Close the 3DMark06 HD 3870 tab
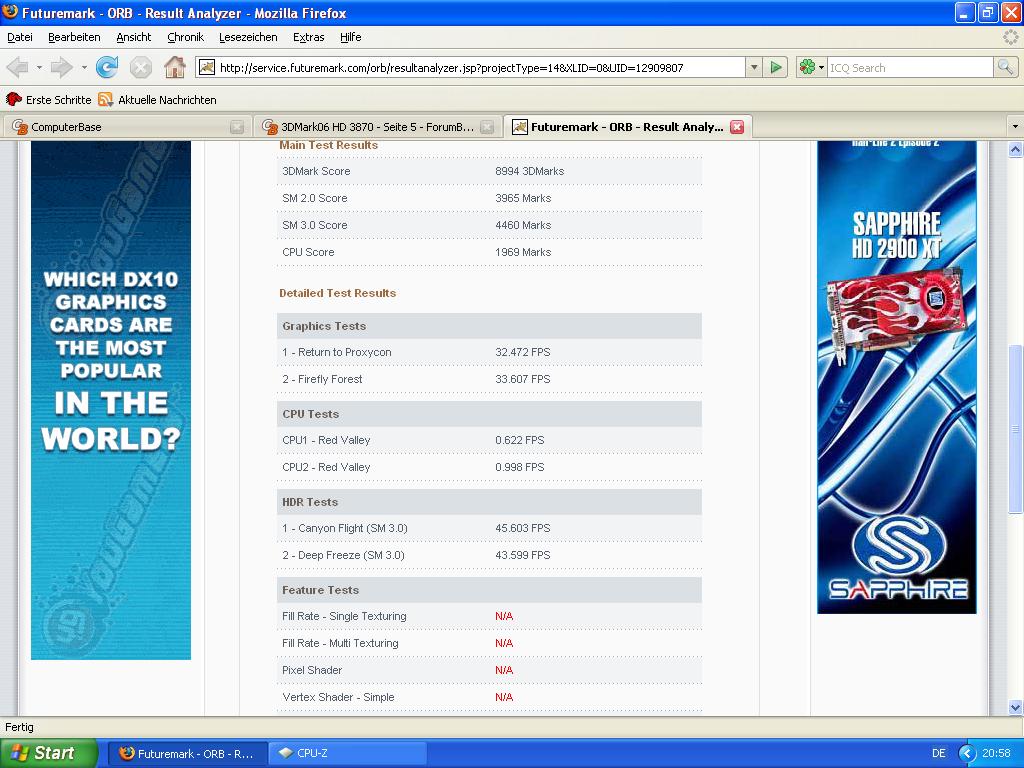Screen dimensions: 1024x768 [487, 127]
